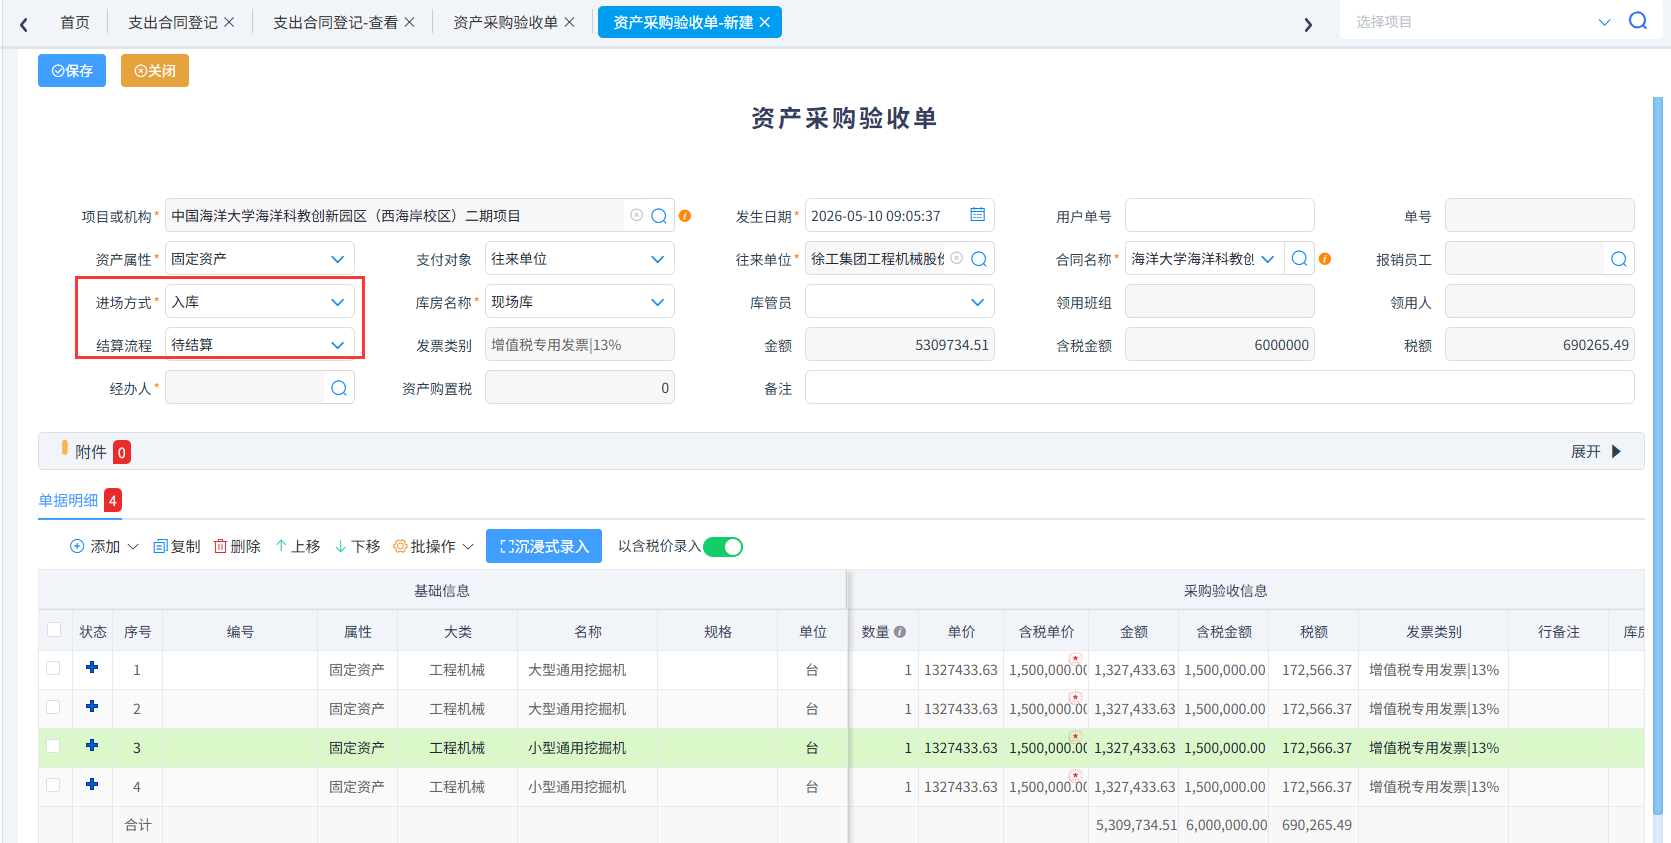Check the checkbox for row 1

coord(54,669)
